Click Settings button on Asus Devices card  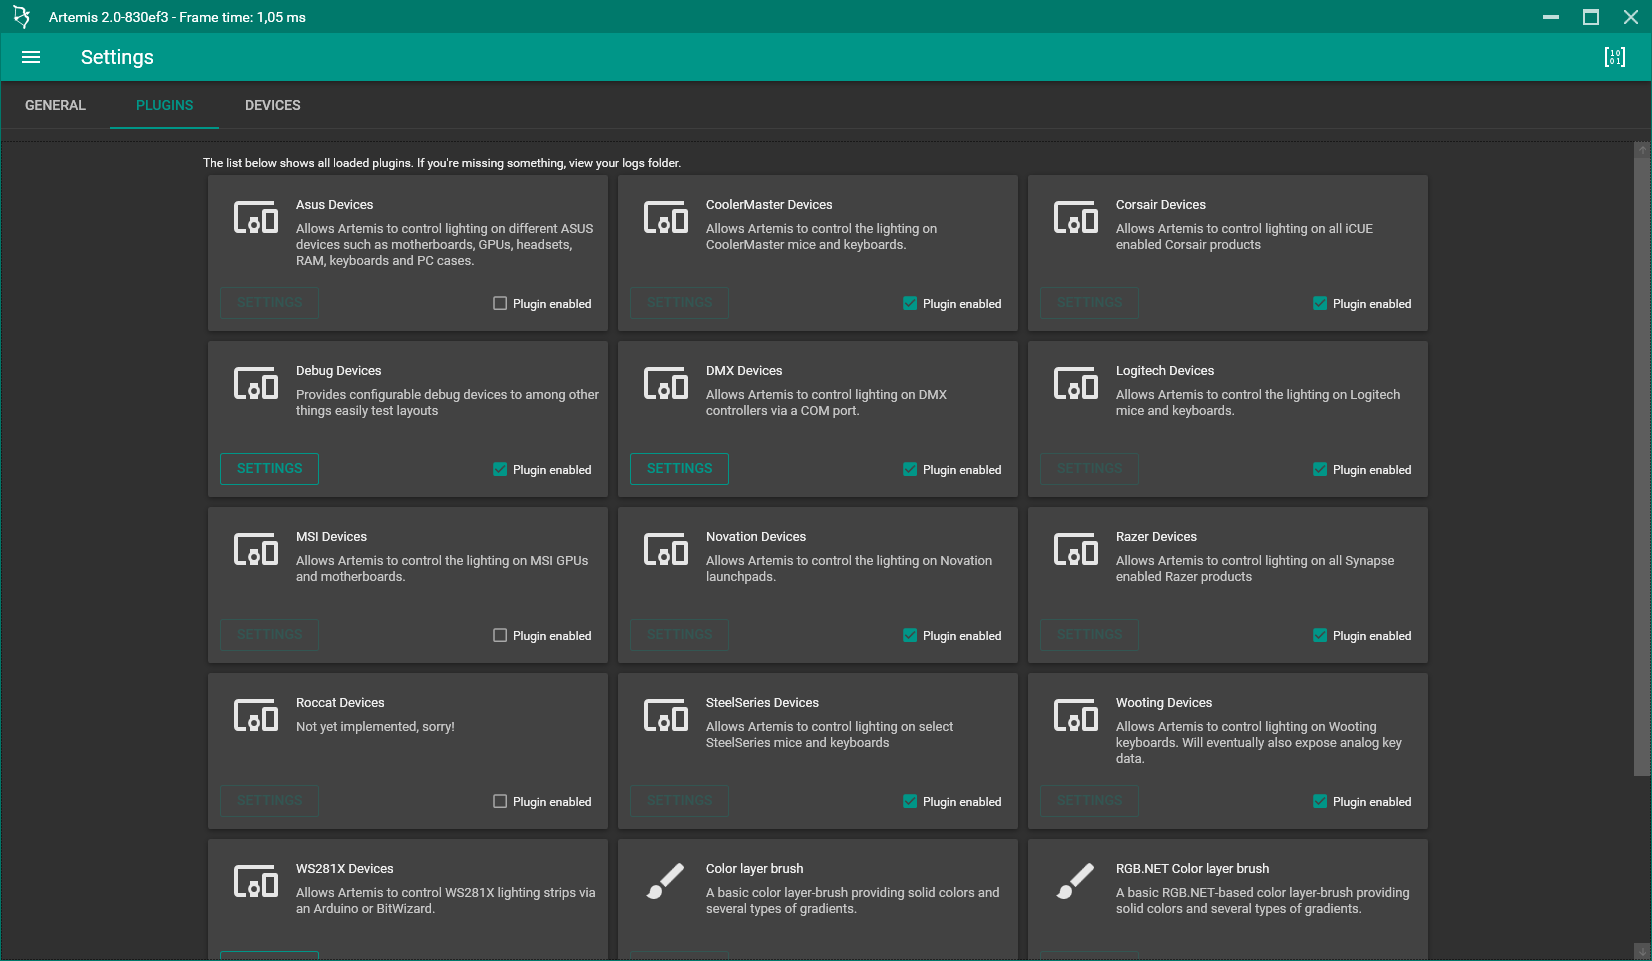pyautogui.click(x=270, y=303)
